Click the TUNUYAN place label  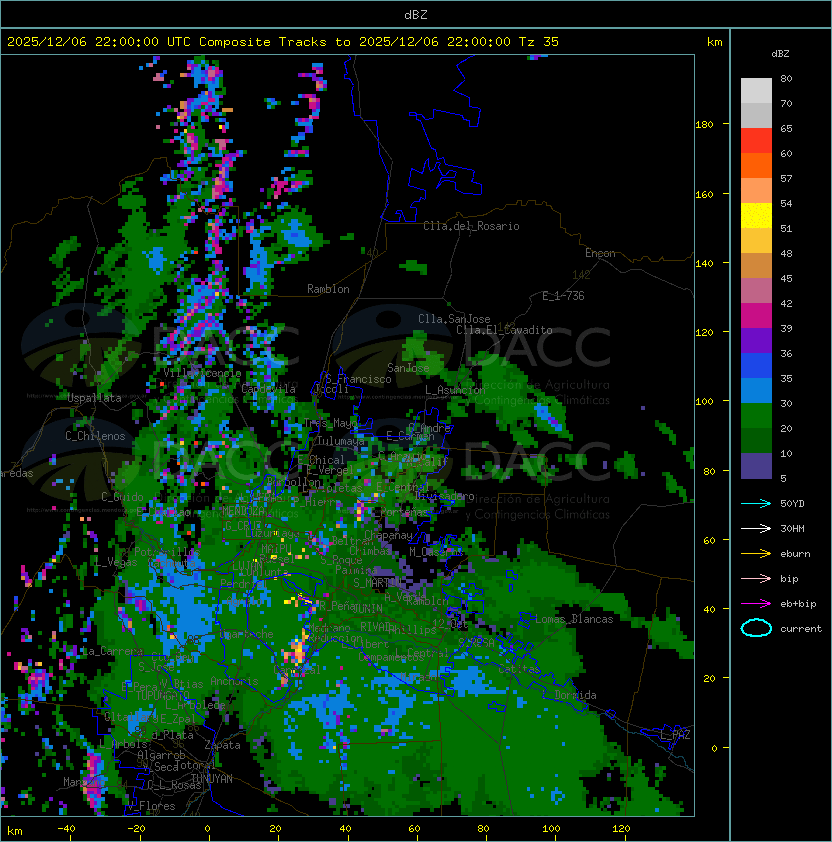coord(212,778)
